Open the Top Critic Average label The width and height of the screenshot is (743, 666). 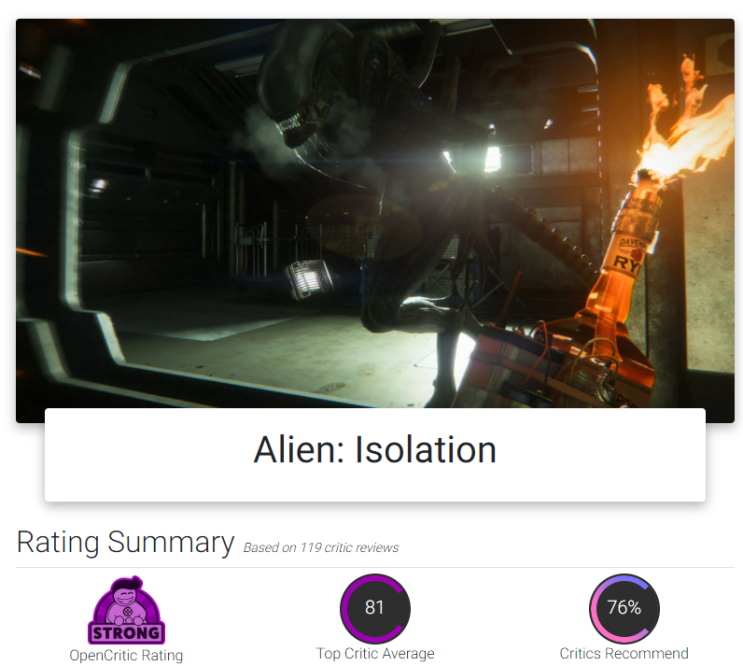point(375,654)
